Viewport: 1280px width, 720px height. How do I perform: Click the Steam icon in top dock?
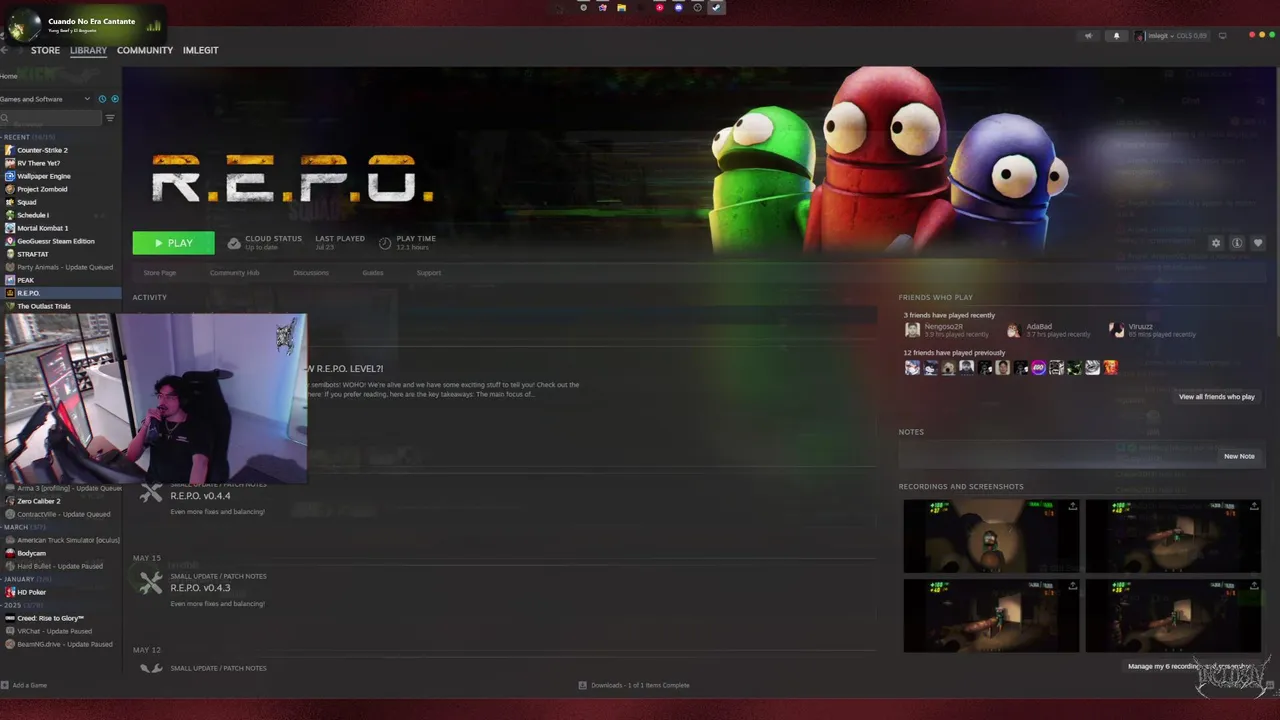[x=716, y=8]
